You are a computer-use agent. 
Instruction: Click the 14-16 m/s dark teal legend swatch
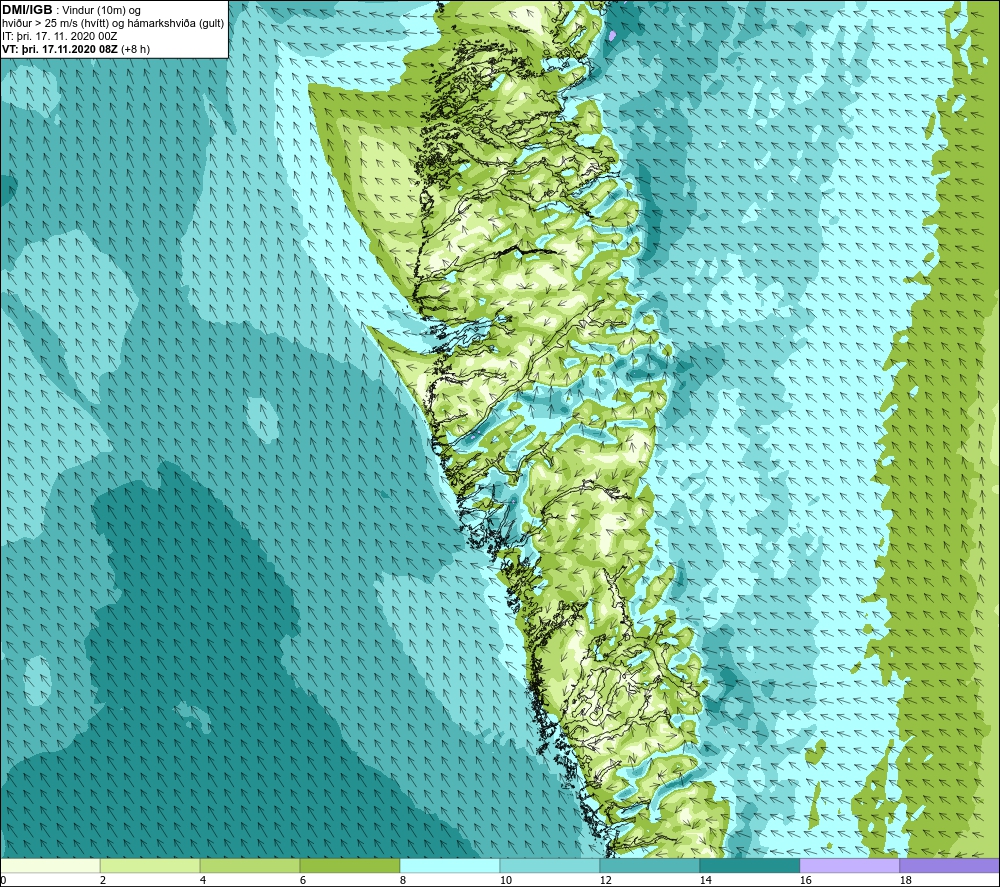[749, 865]
